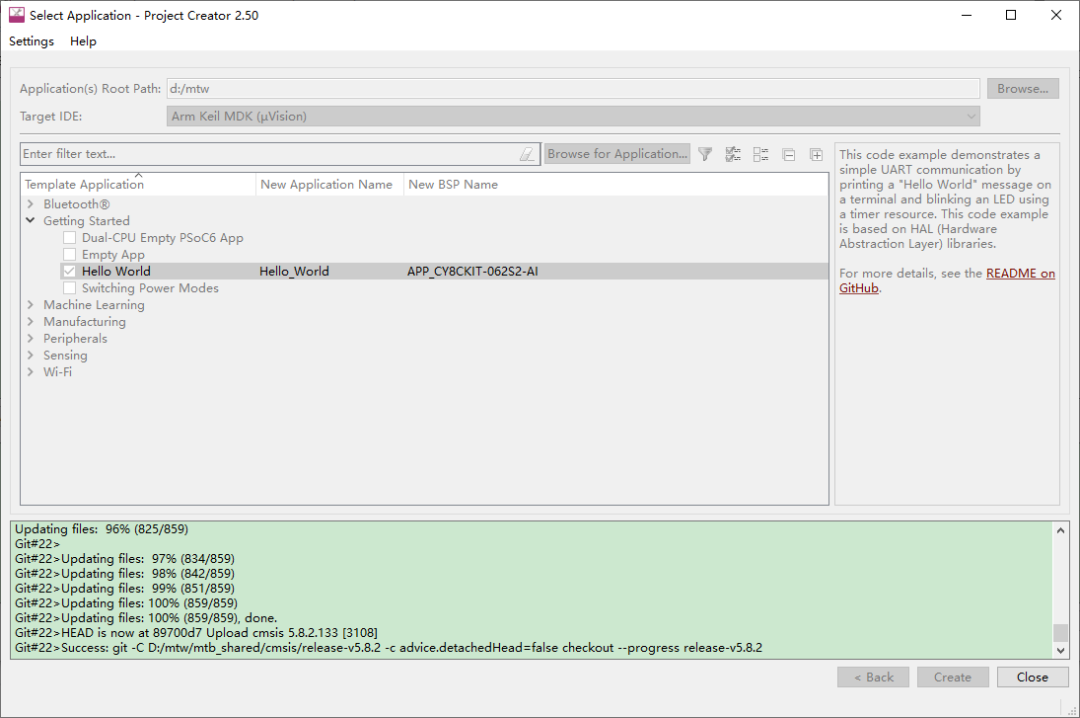This screenshot has width=1080, height=718.
Task: Expand the Manufacturing category
Action: [30, 322]
